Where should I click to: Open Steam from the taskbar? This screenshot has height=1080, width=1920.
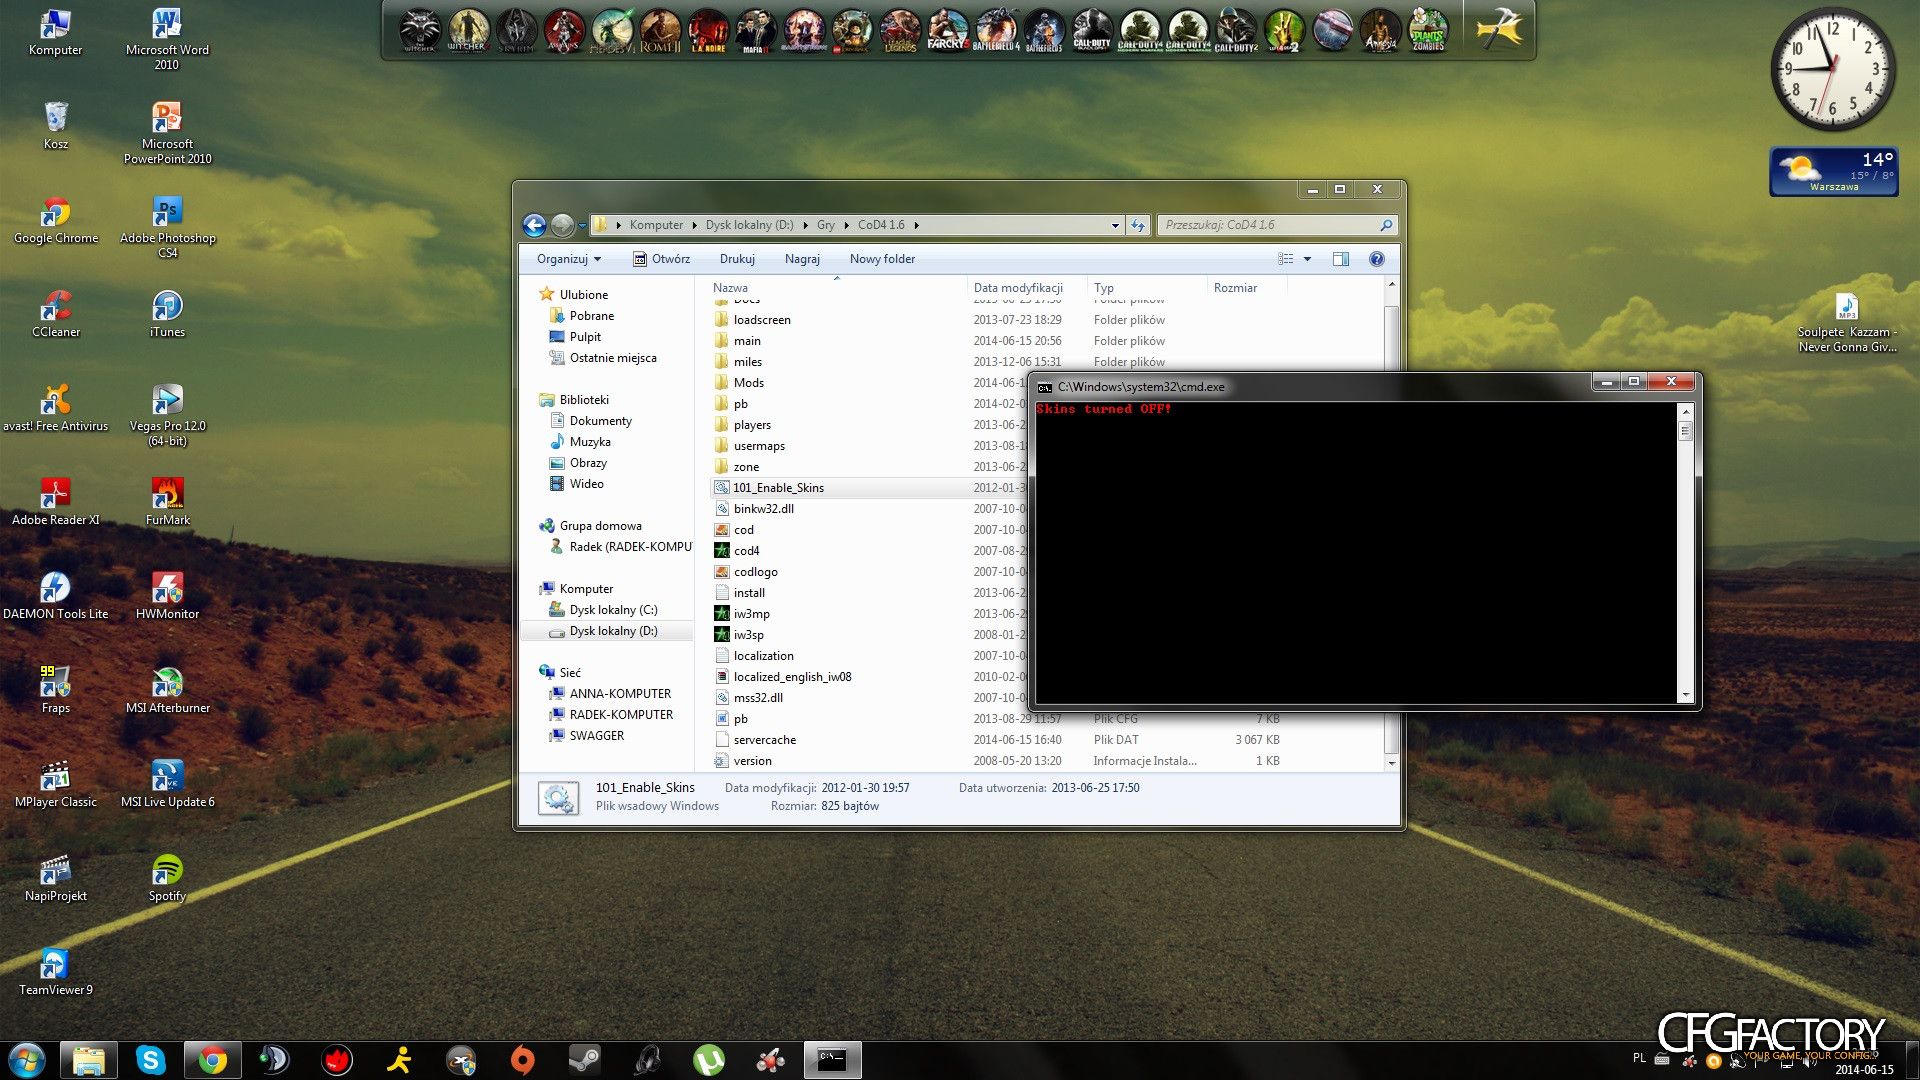[x=585, y=1060]
